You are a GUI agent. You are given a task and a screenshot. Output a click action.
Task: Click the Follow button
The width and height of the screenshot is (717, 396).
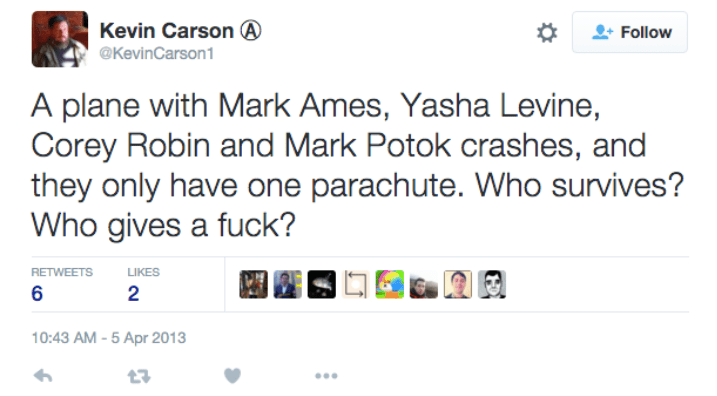(x=630, y=32)
